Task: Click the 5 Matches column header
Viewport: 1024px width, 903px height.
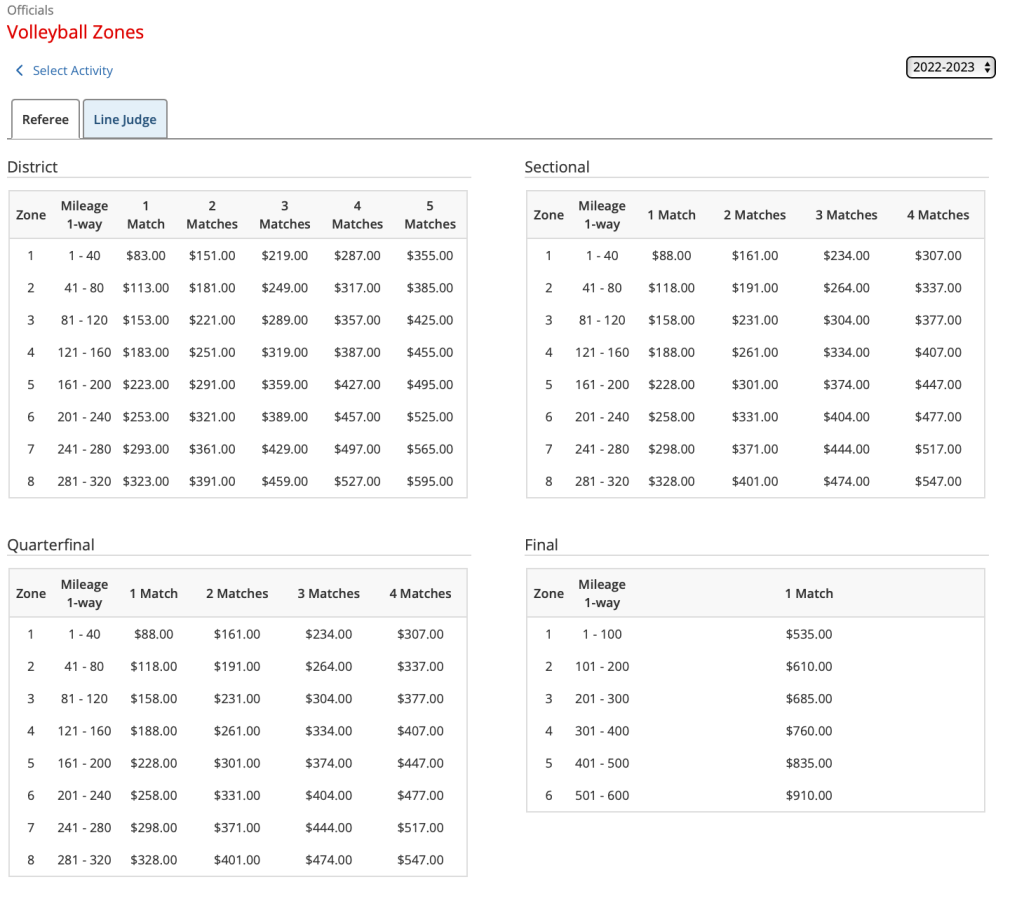Action: coord(430,215)
